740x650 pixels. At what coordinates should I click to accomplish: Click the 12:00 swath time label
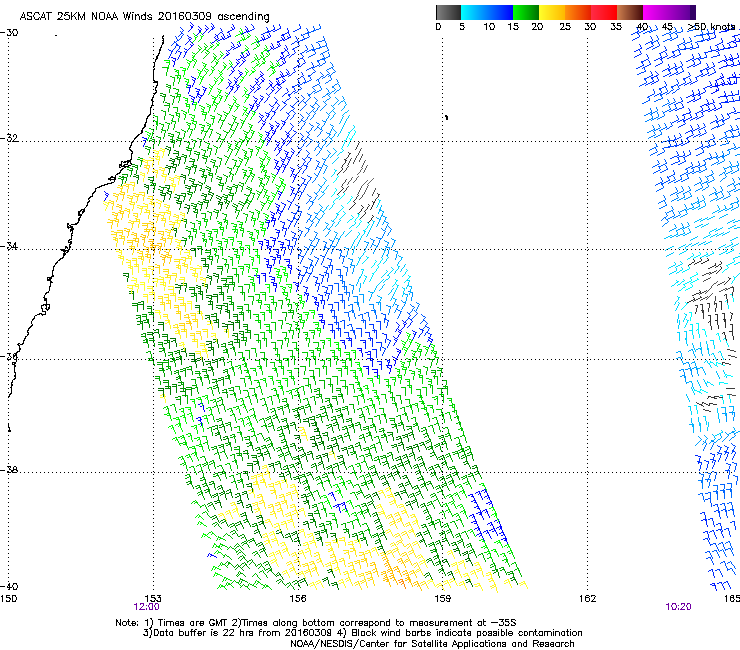(x=146, y=607)
